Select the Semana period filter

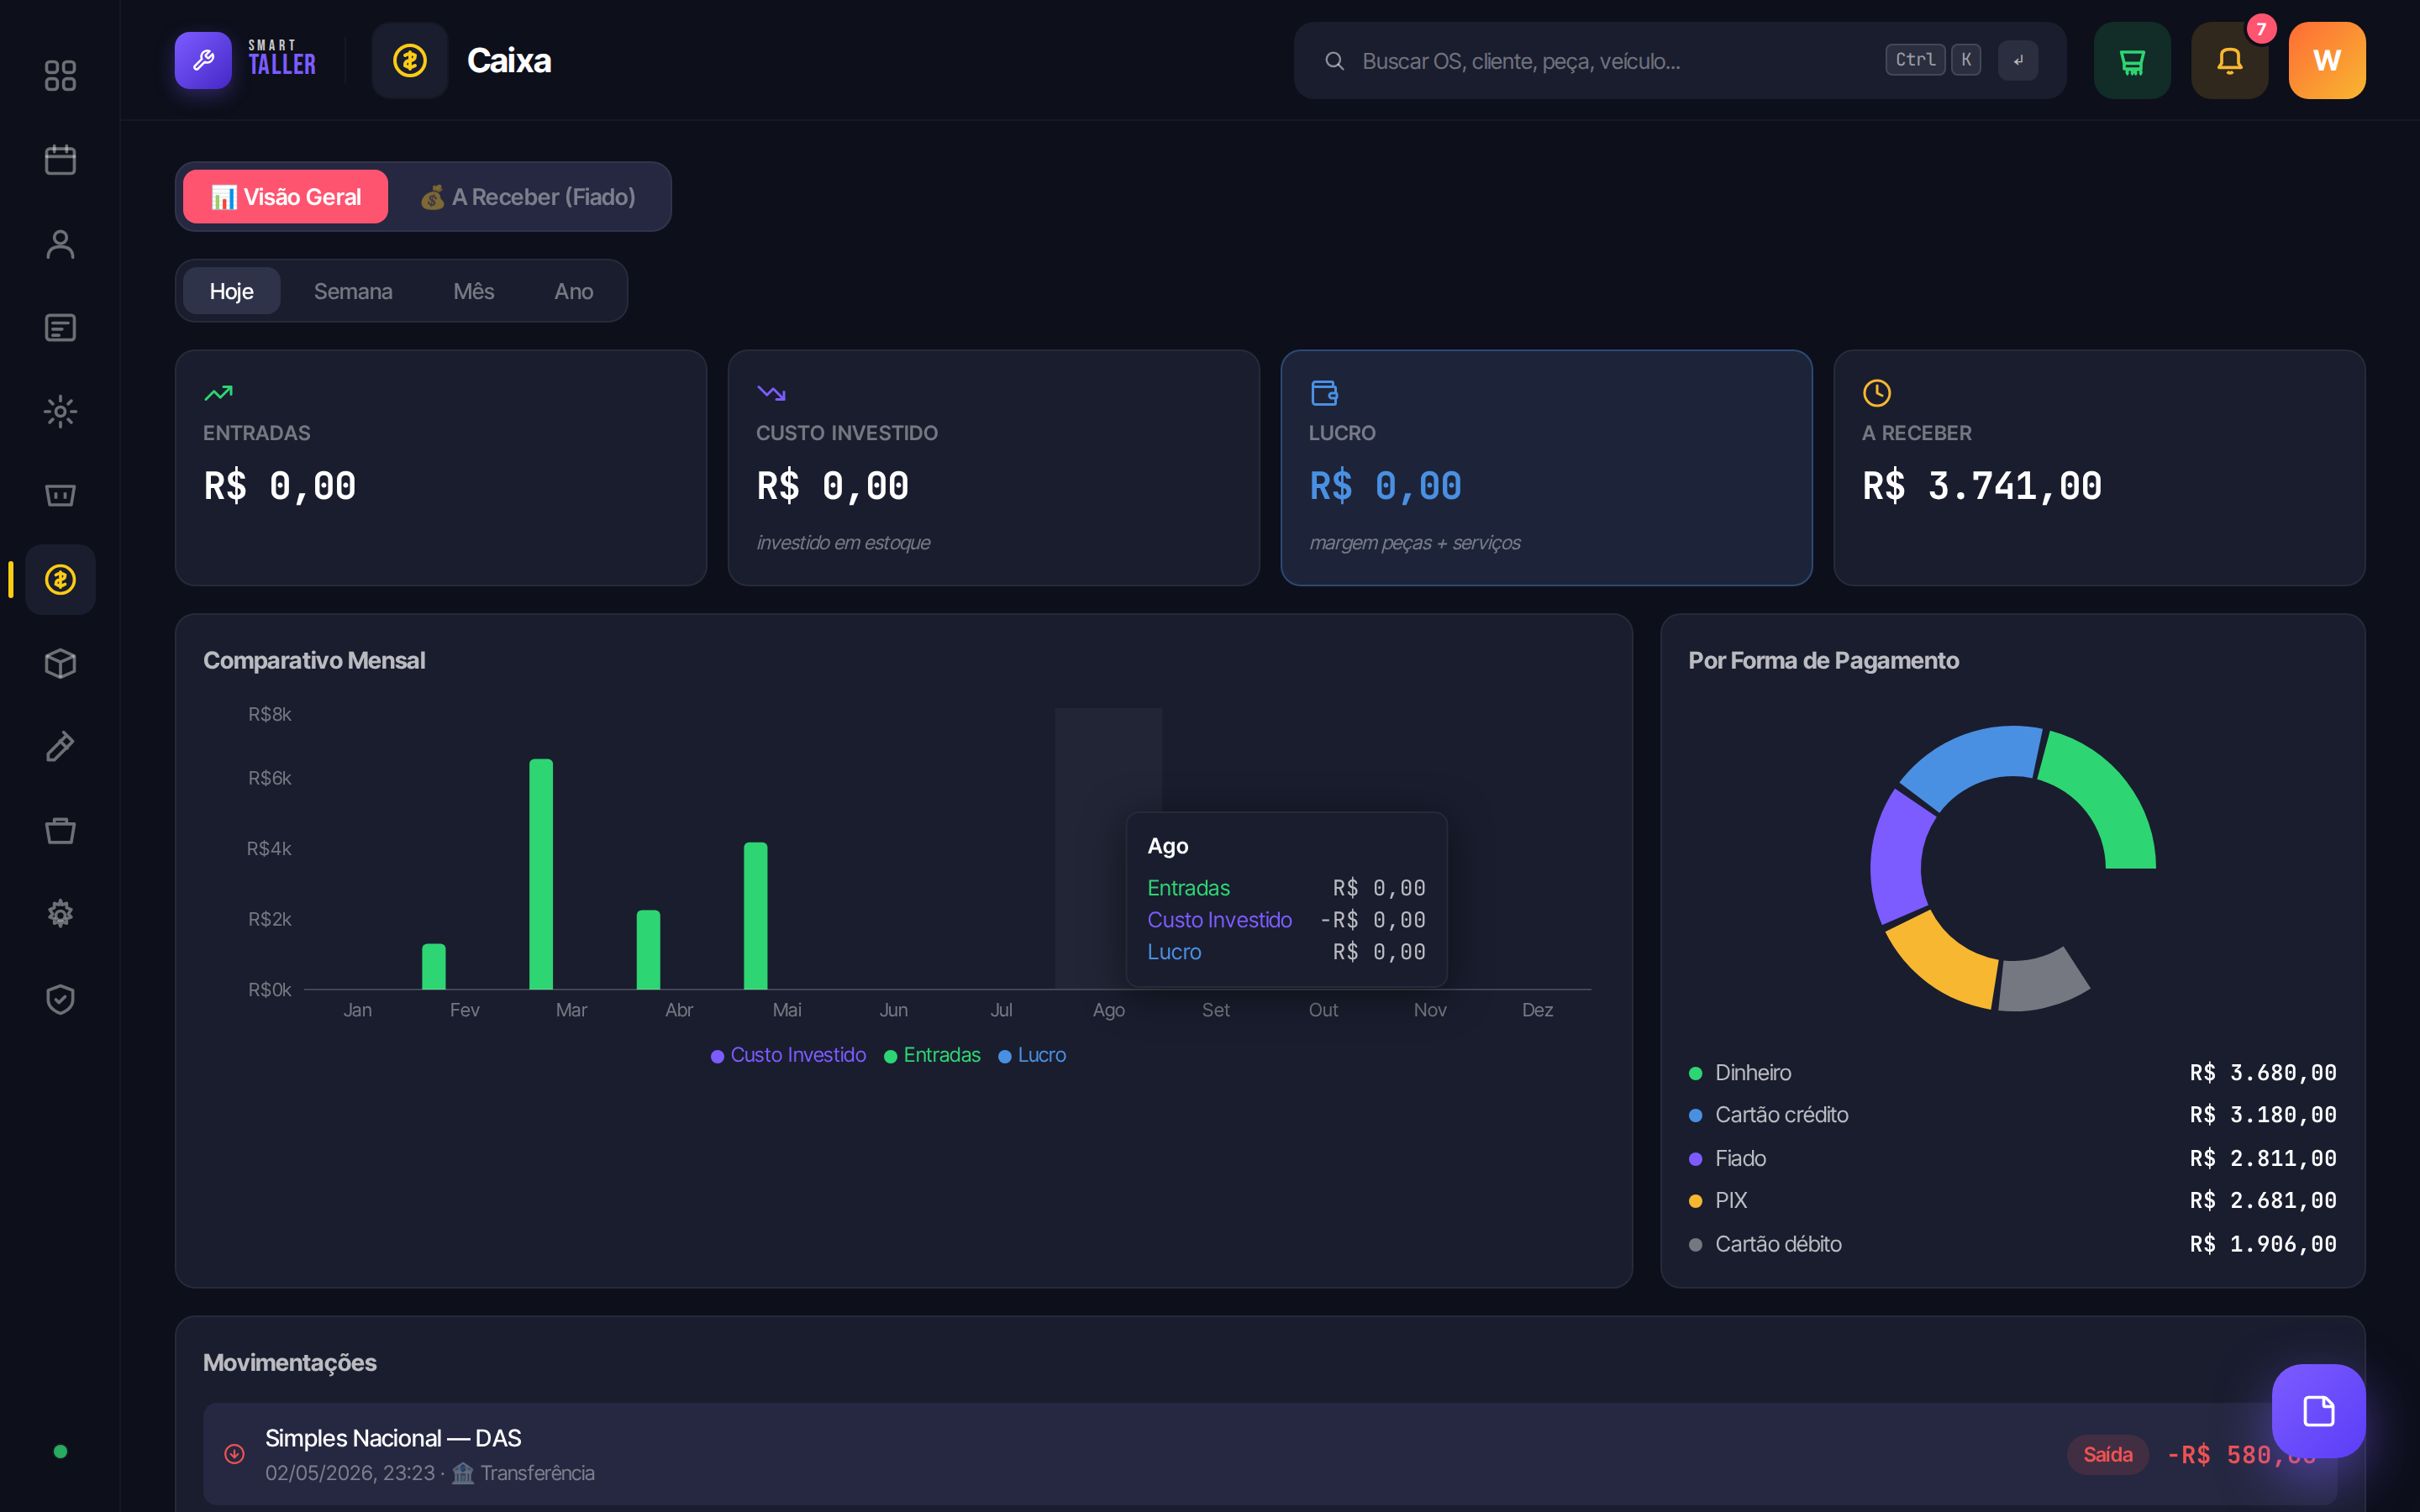(353, 291)
